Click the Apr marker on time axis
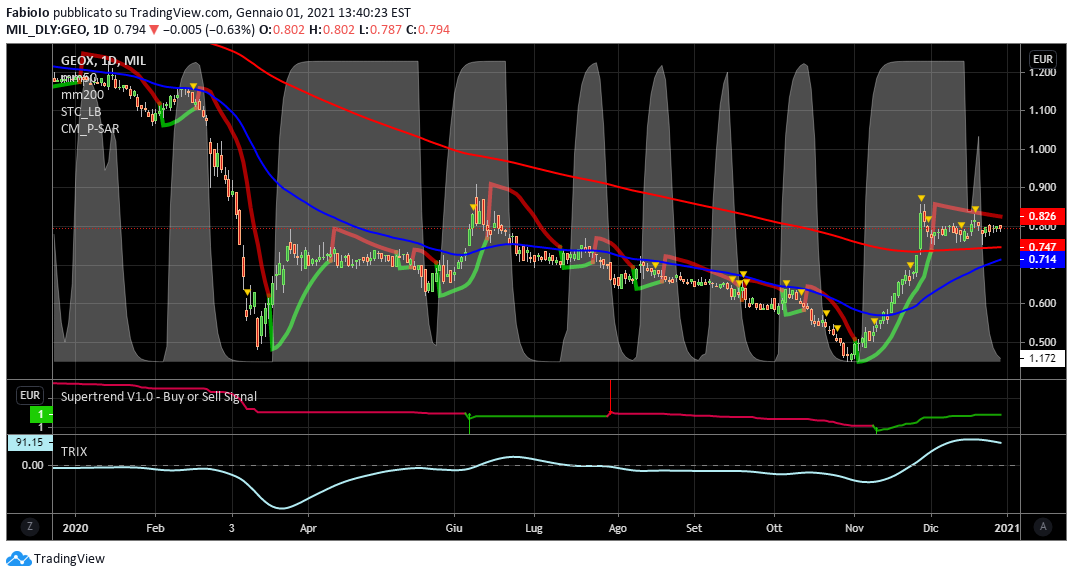 pos(308,526)
